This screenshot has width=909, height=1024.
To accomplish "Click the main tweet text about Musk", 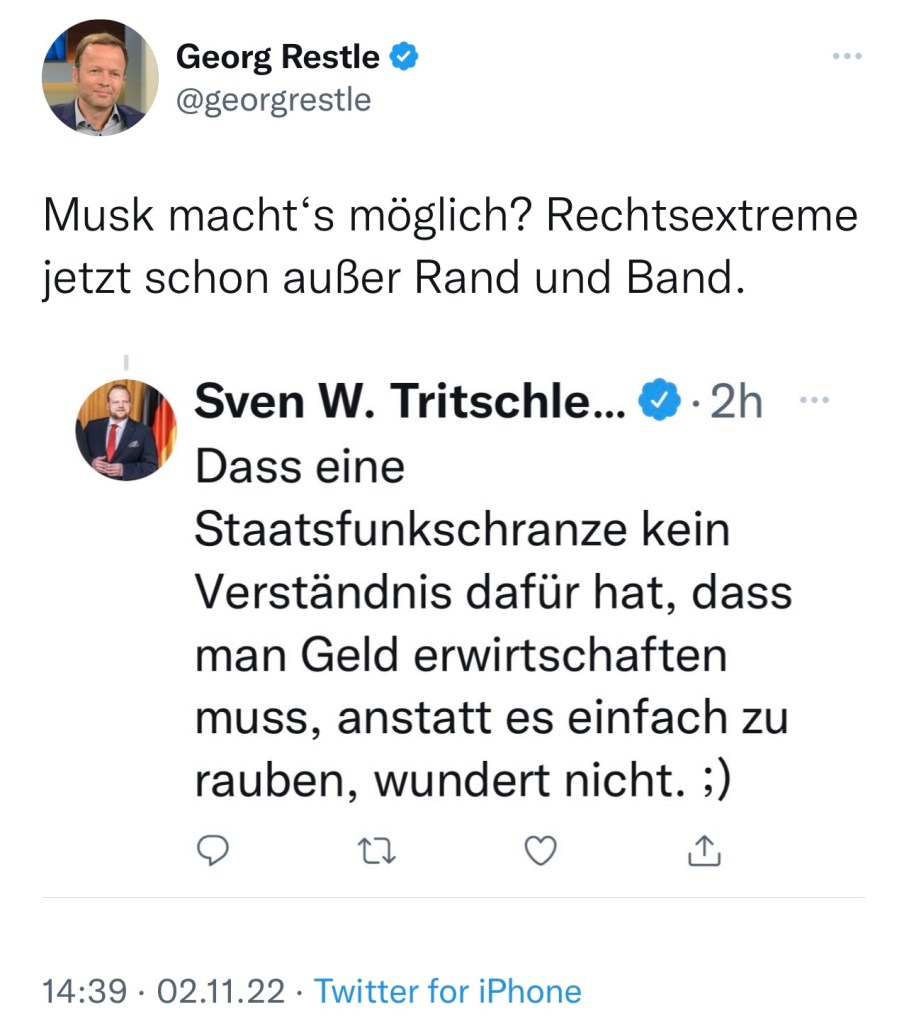I will click(x=450, y=247).
